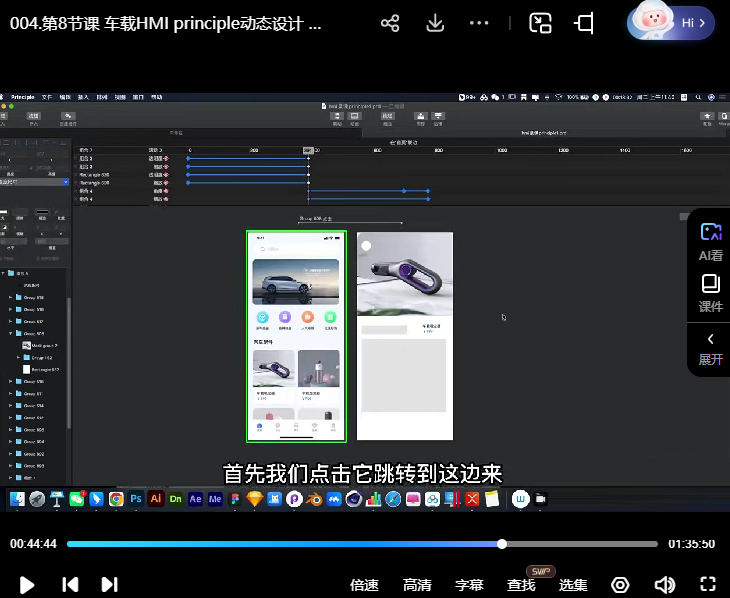
Task: Open the 高清 video quality menu
Action: tap(417, 585)
